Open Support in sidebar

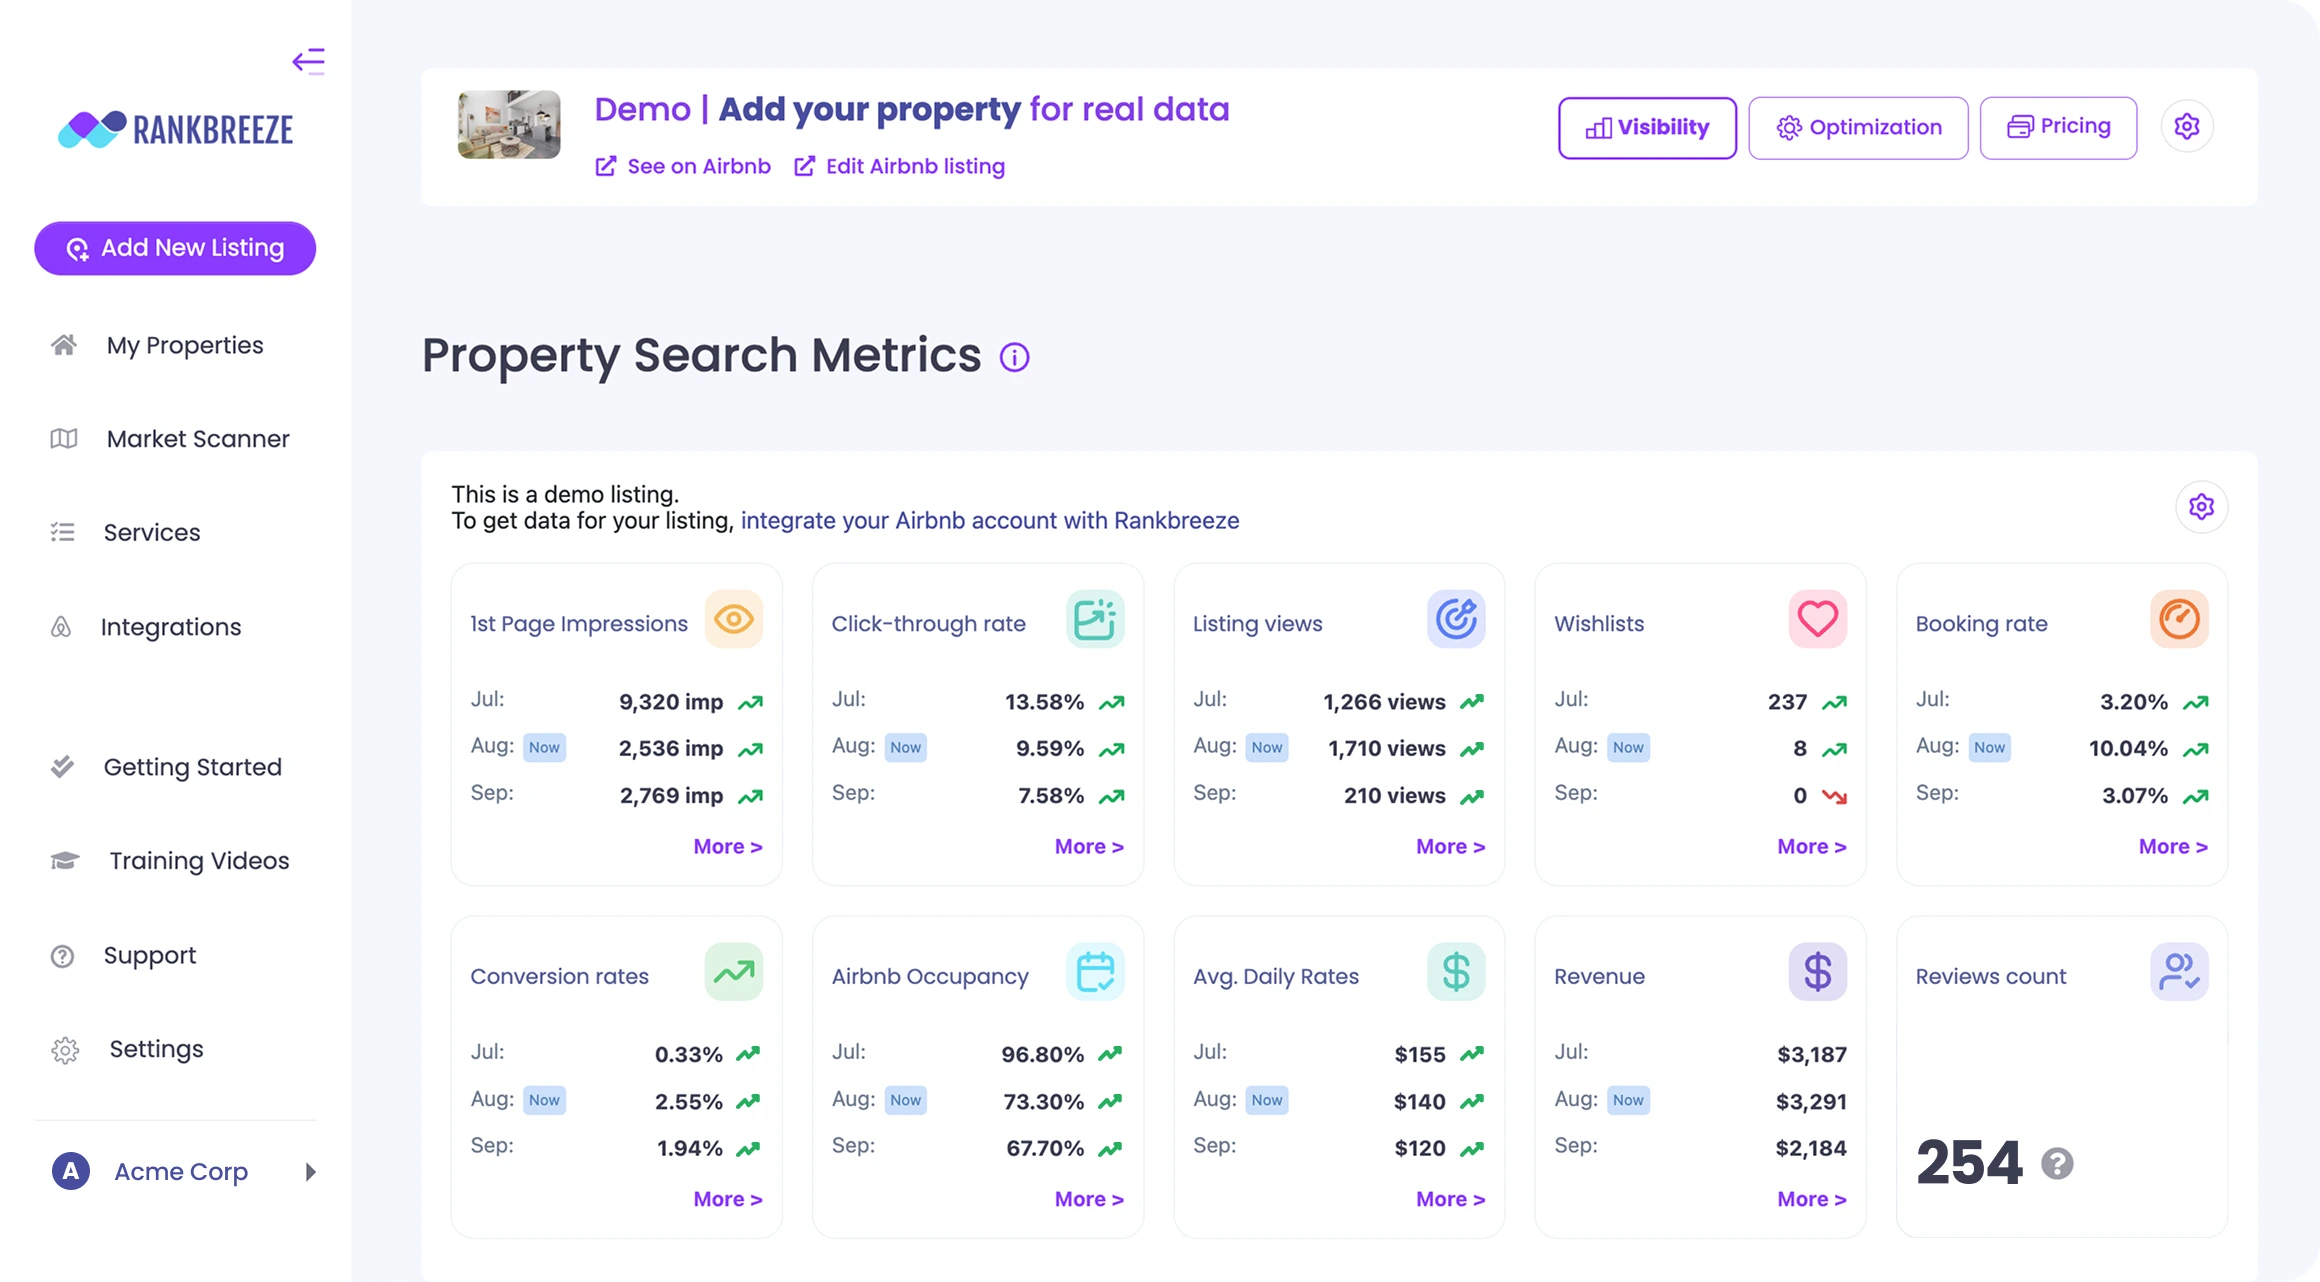125,956
